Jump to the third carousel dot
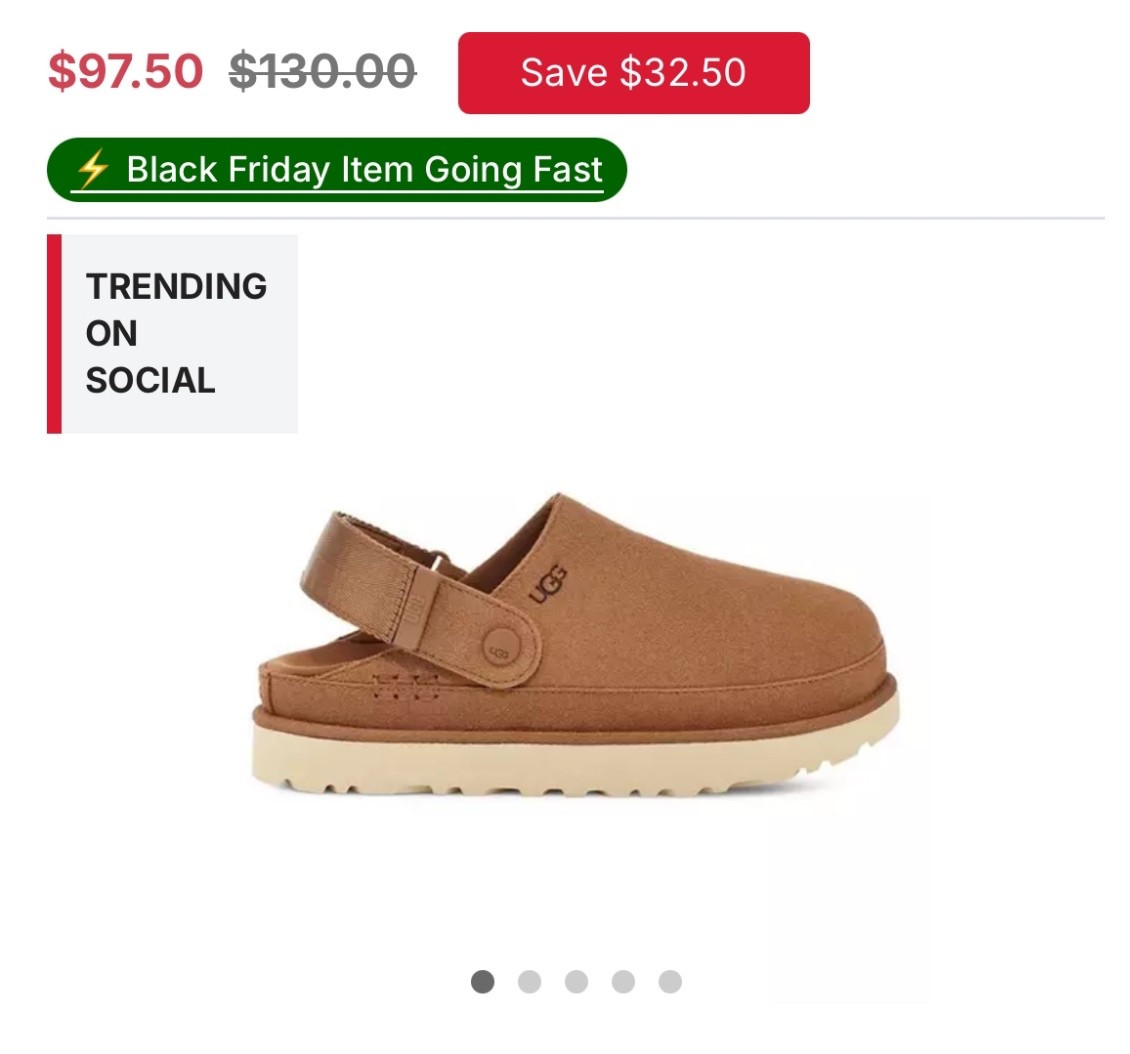This screenshot has width=1130, height=1054. pyautogui.click(x=576, y=982)
